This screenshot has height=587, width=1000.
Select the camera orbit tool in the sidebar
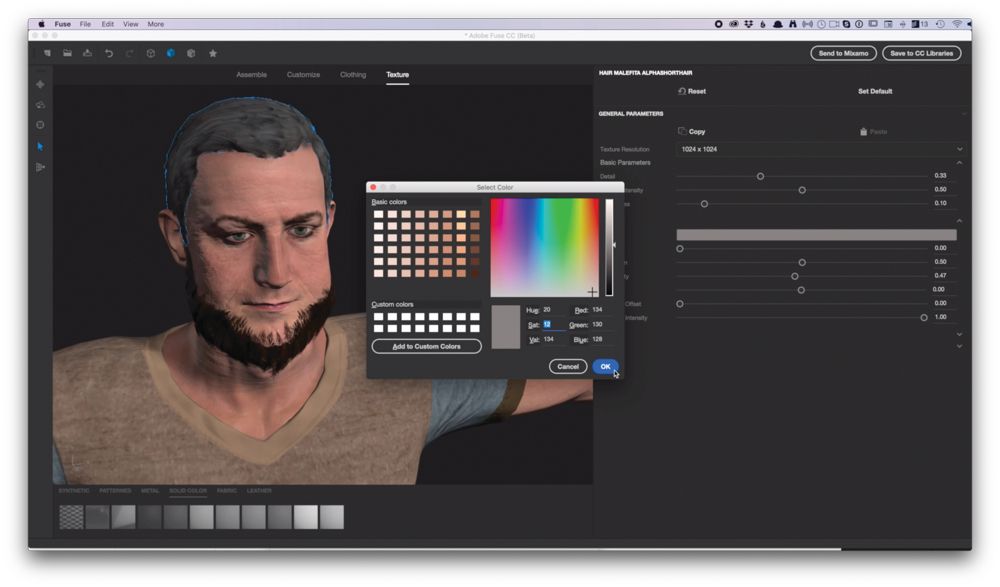40,104
